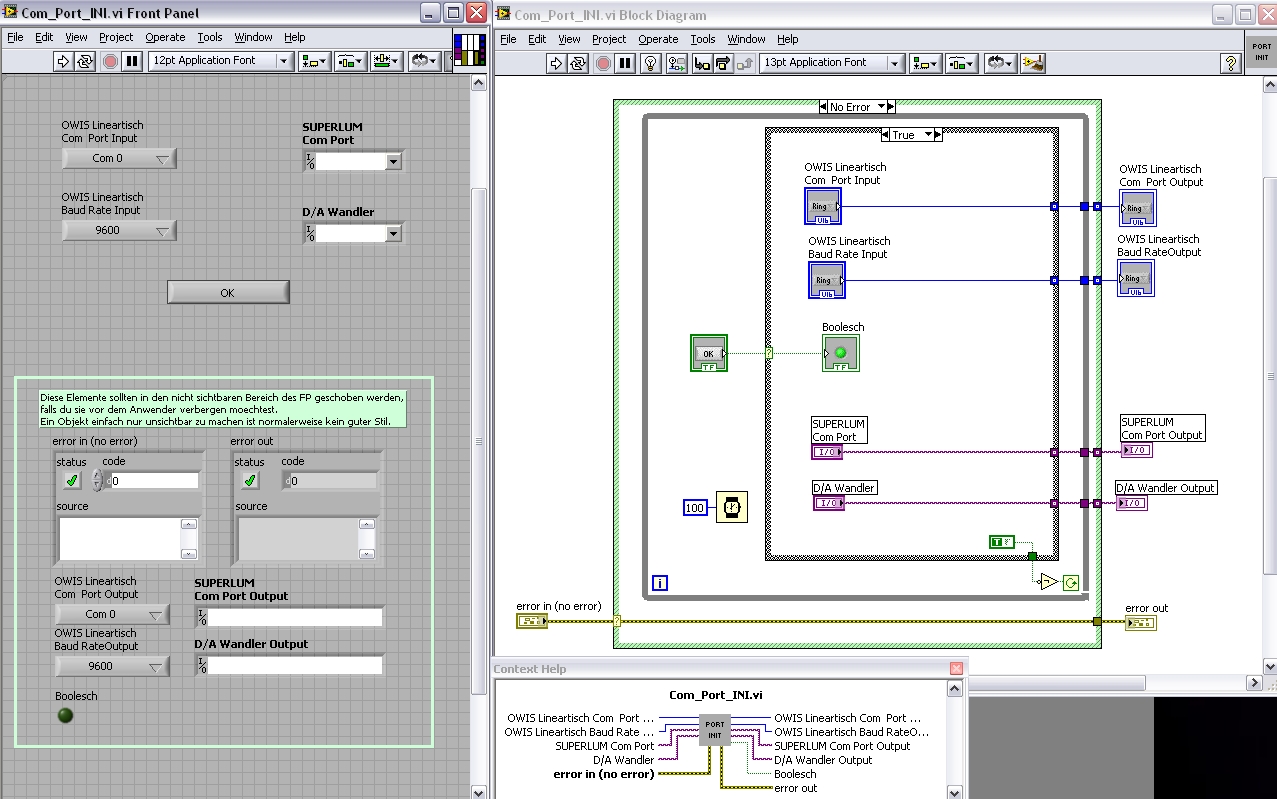Click Pause button in Block Diagram toolbar

click(x=625, y=63)
